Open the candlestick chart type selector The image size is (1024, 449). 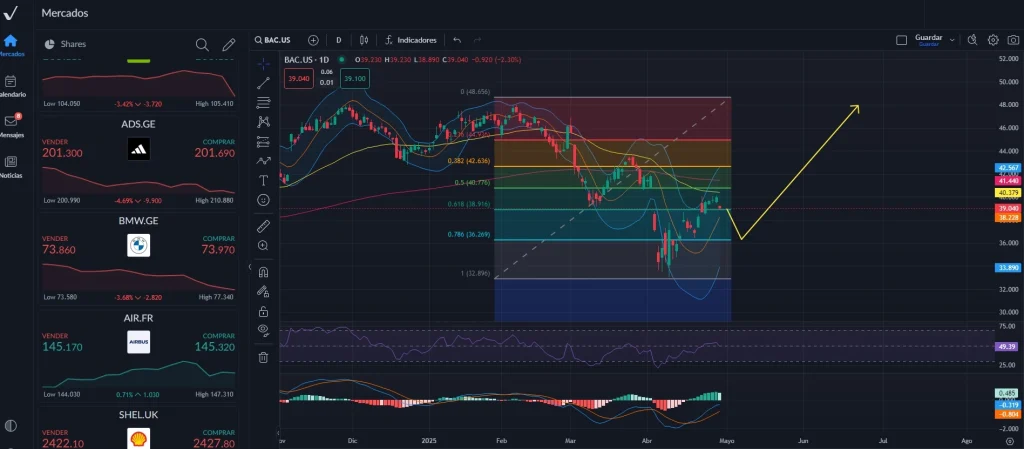click(x=364, y=40)
